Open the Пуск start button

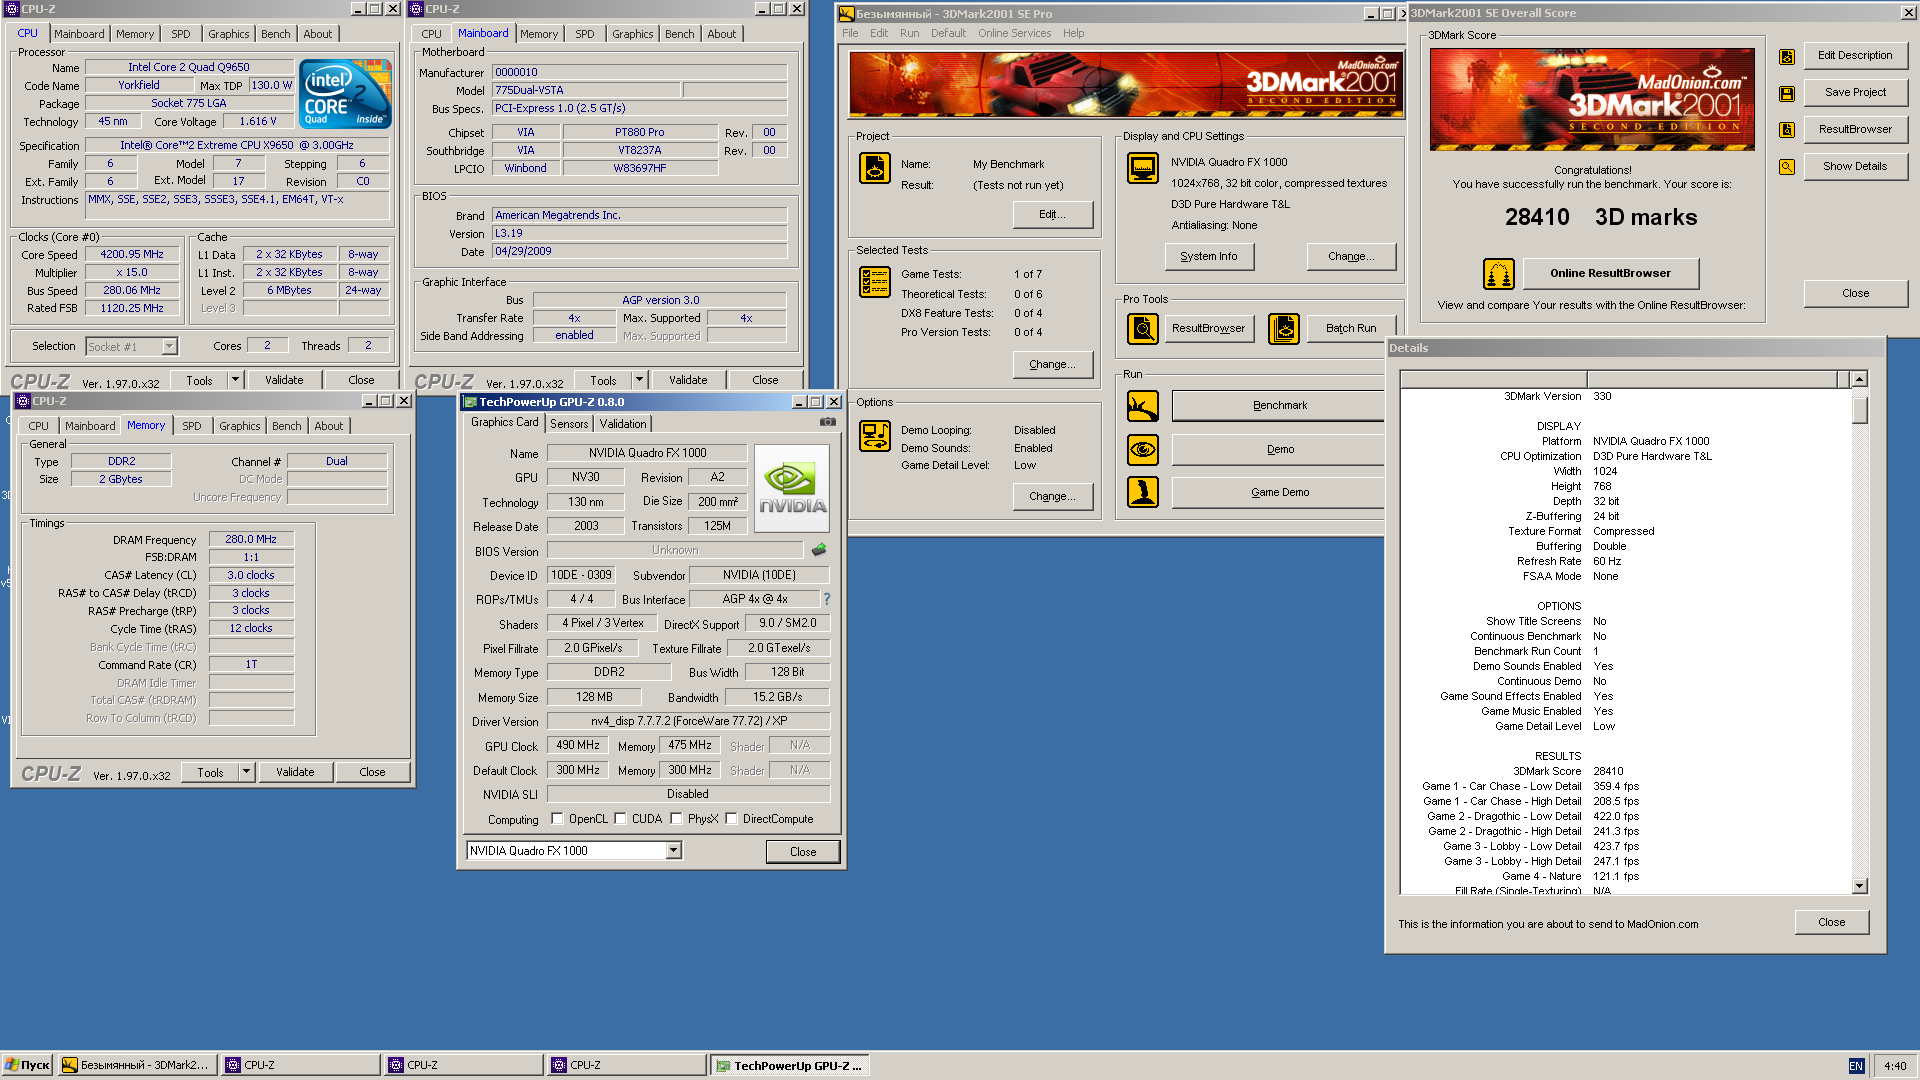coord(27,1066)
